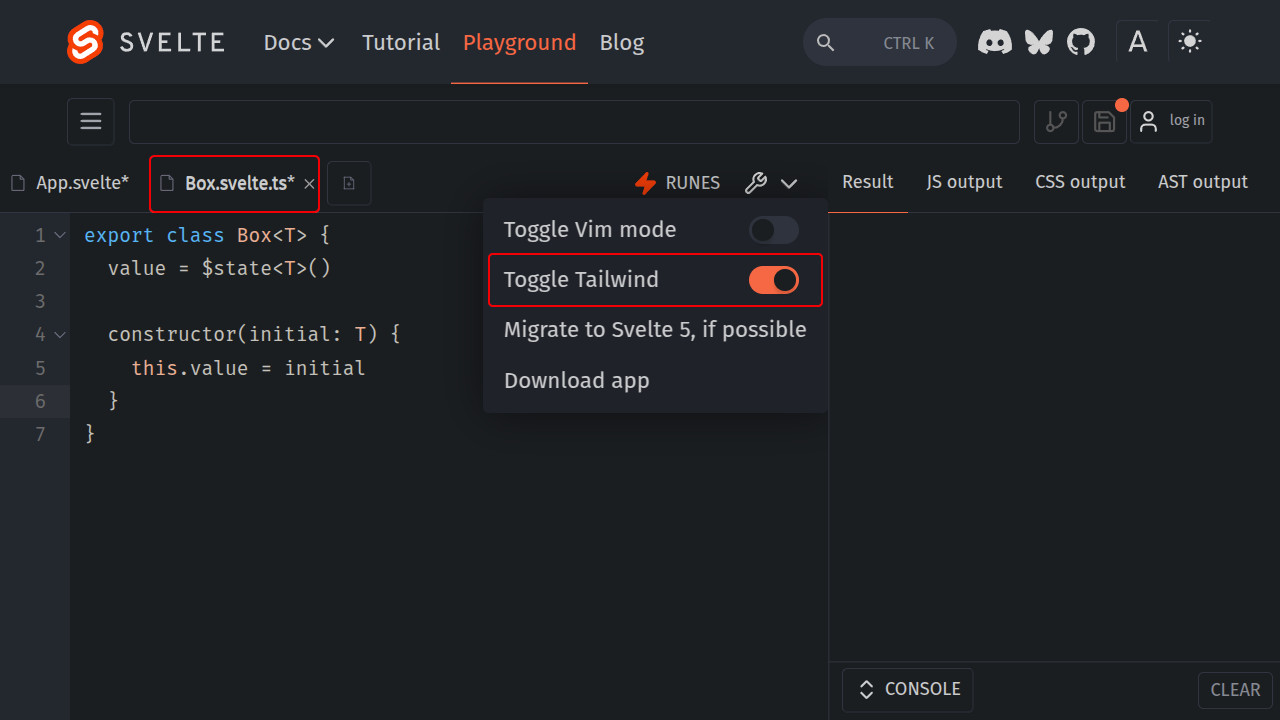Screen dimensions: 1280x720
Task: Click the new file icon
Action: [349, 183]
